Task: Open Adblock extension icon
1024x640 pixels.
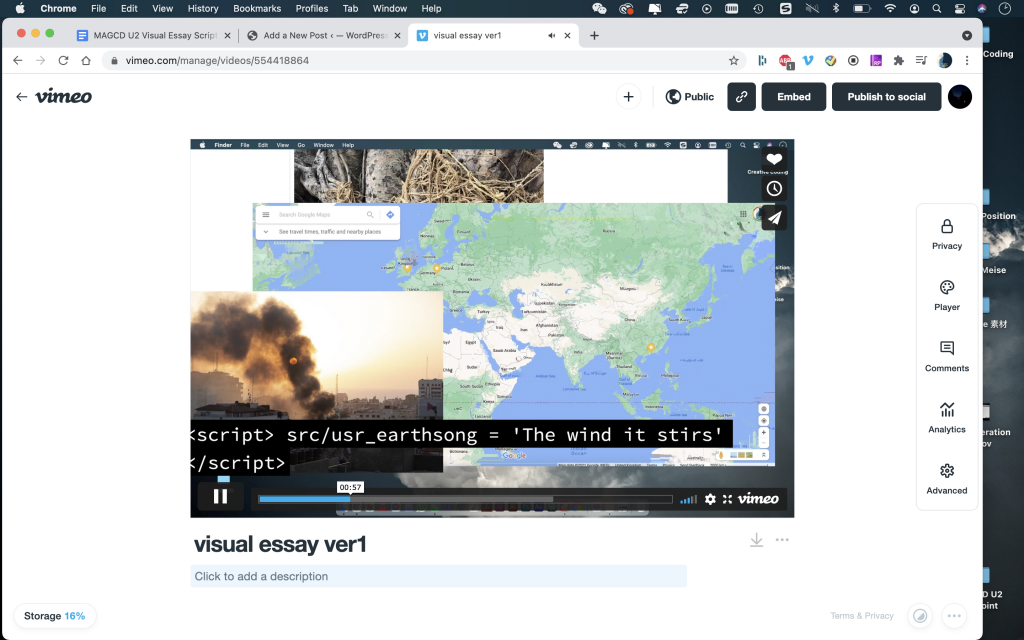Action: pyautogui.click(x=786, y=61)
